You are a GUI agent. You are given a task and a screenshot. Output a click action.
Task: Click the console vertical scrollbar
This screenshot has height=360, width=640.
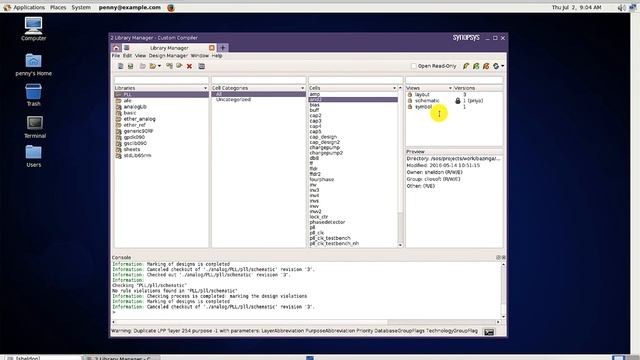pyautogui.click(x=503, y=290)
